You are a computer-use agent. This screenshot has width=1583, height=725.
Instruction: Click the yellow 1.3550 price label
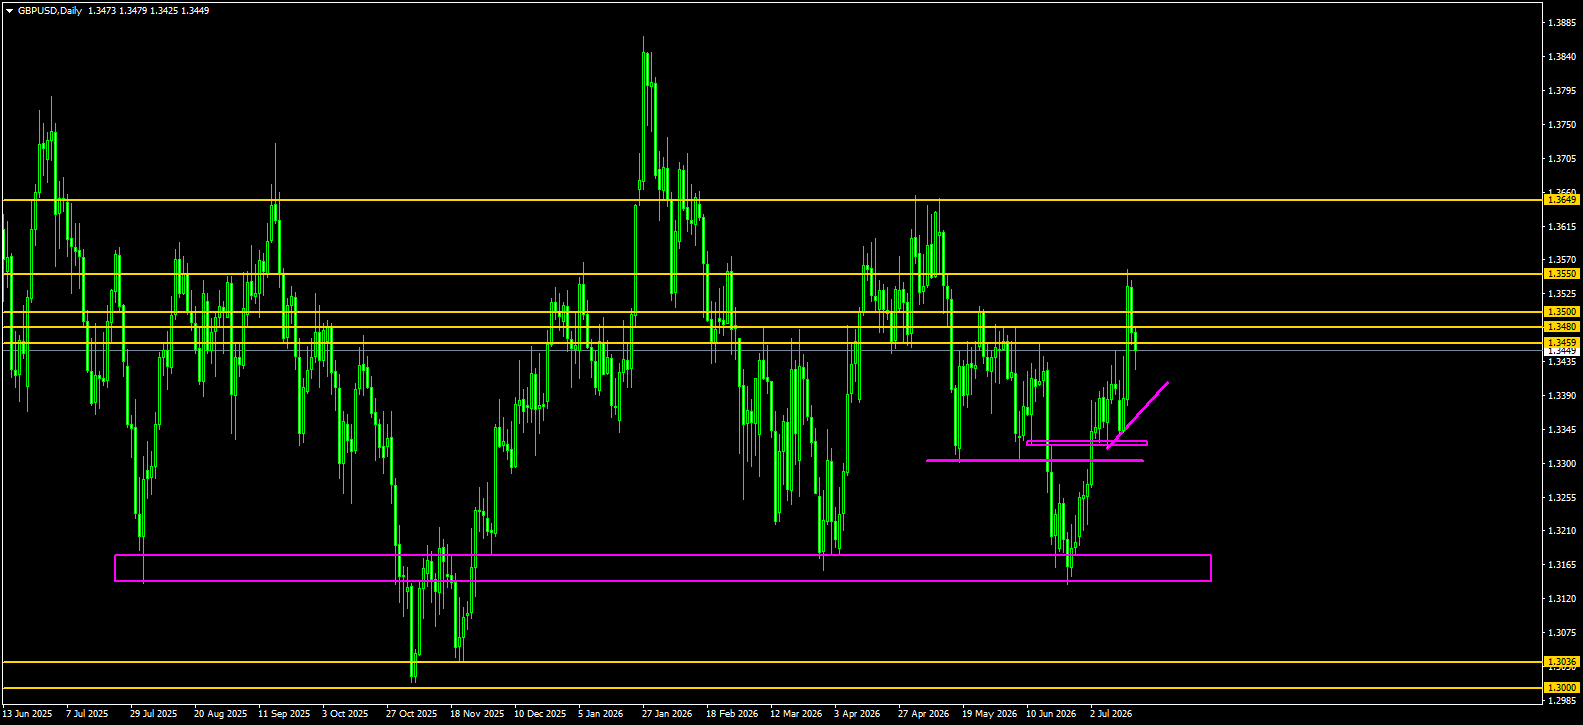(1562, 274)
